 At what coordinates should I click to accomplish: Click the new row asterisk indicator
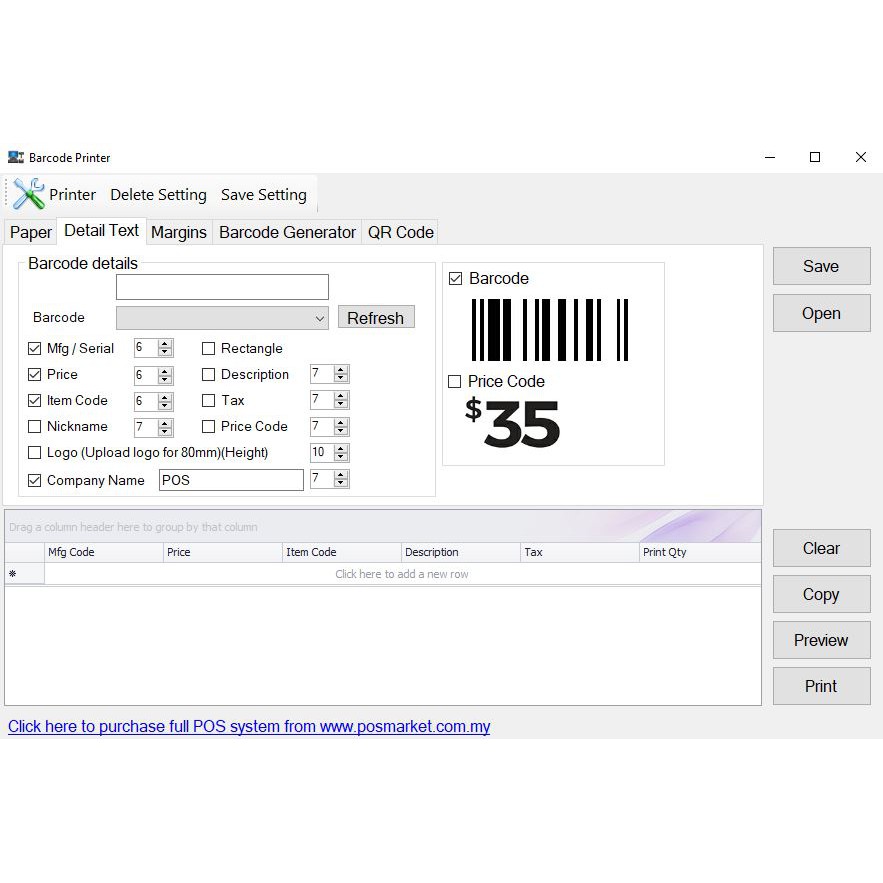pyautogui.click(x=13, y=574)
